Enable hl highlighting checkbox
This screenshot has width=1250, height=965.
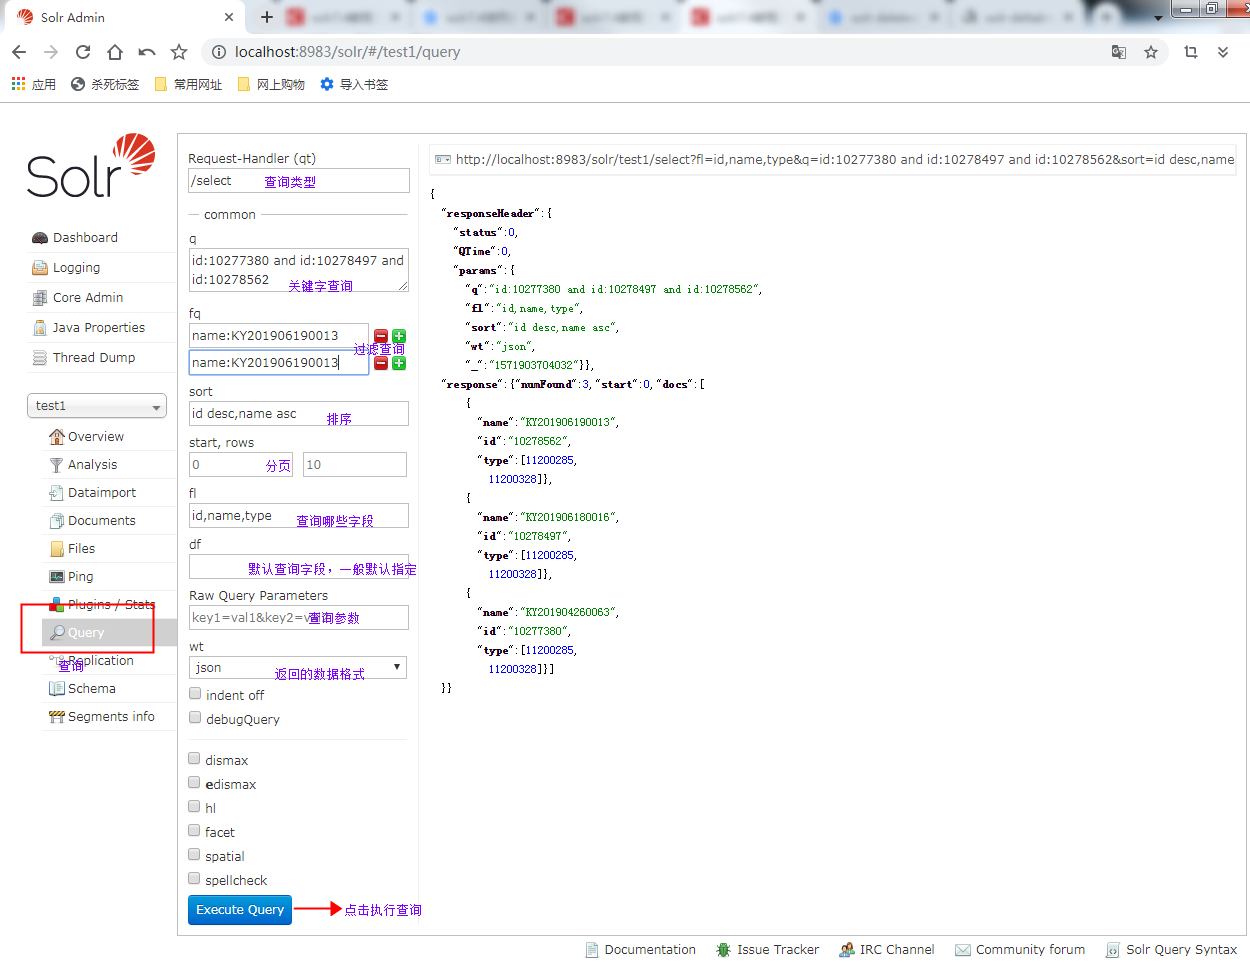click(195, 807)
